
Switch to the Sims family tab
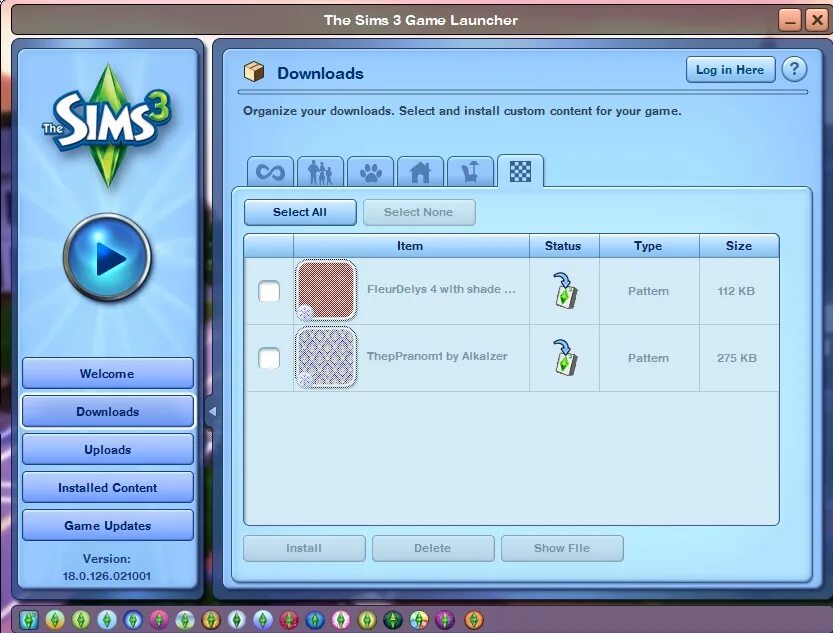pos(320,172)
